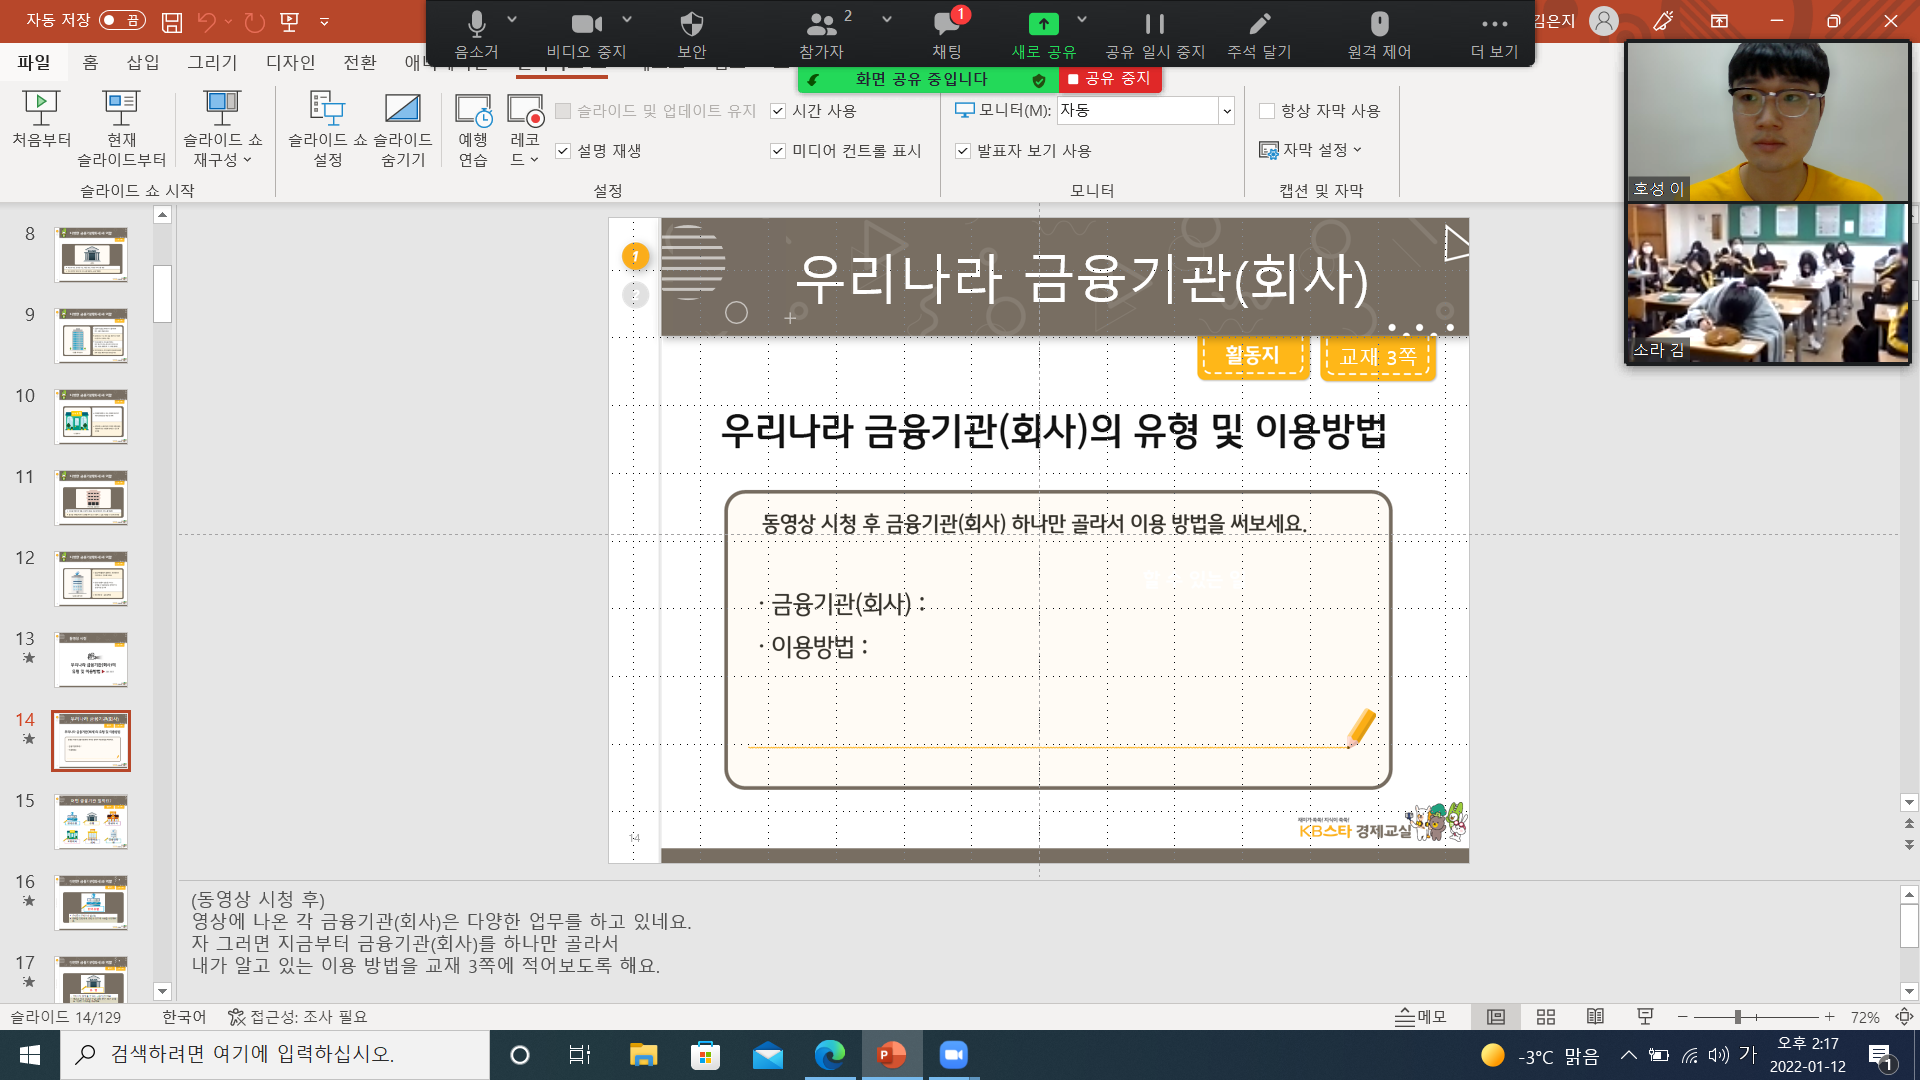Toggle 자동 저장 autosave switch

pos(122,20)
